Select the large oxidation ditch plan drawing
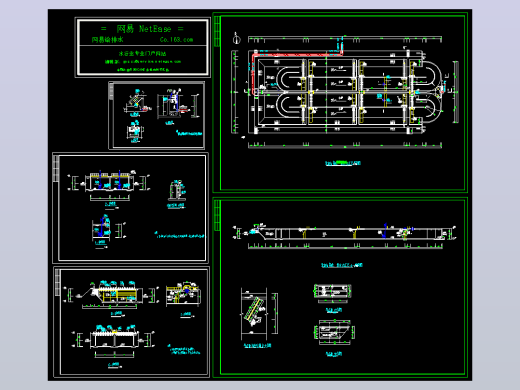520x390 pixels. point(345,91)
